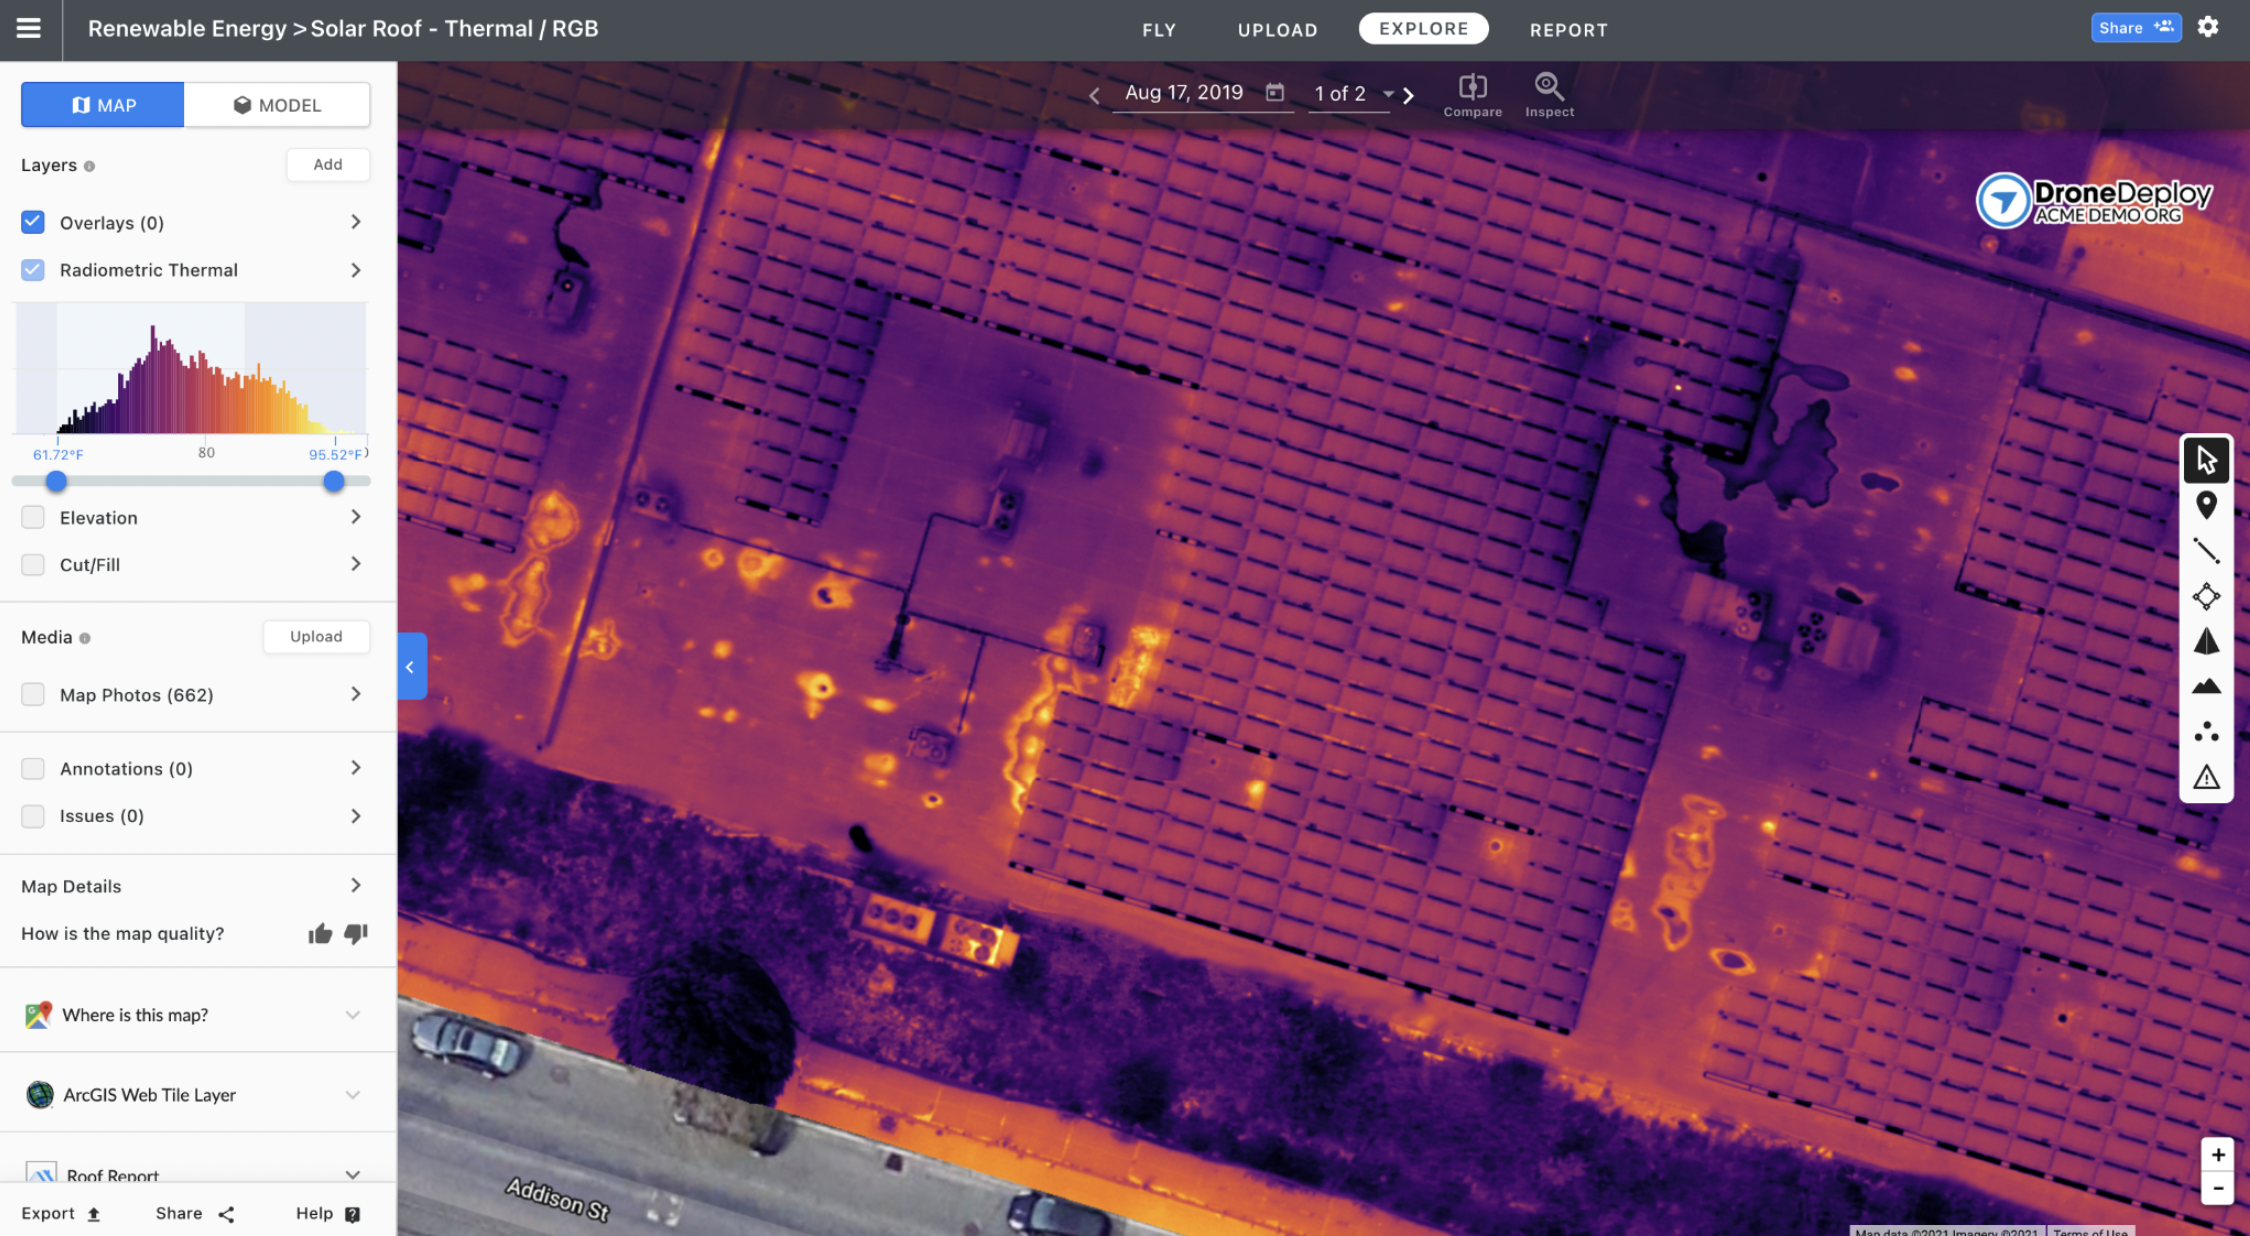Screen dimensions: 2250x1236
Task: Click the ArcGIS Web Tile Layer icon
Action: (40, 1095)
